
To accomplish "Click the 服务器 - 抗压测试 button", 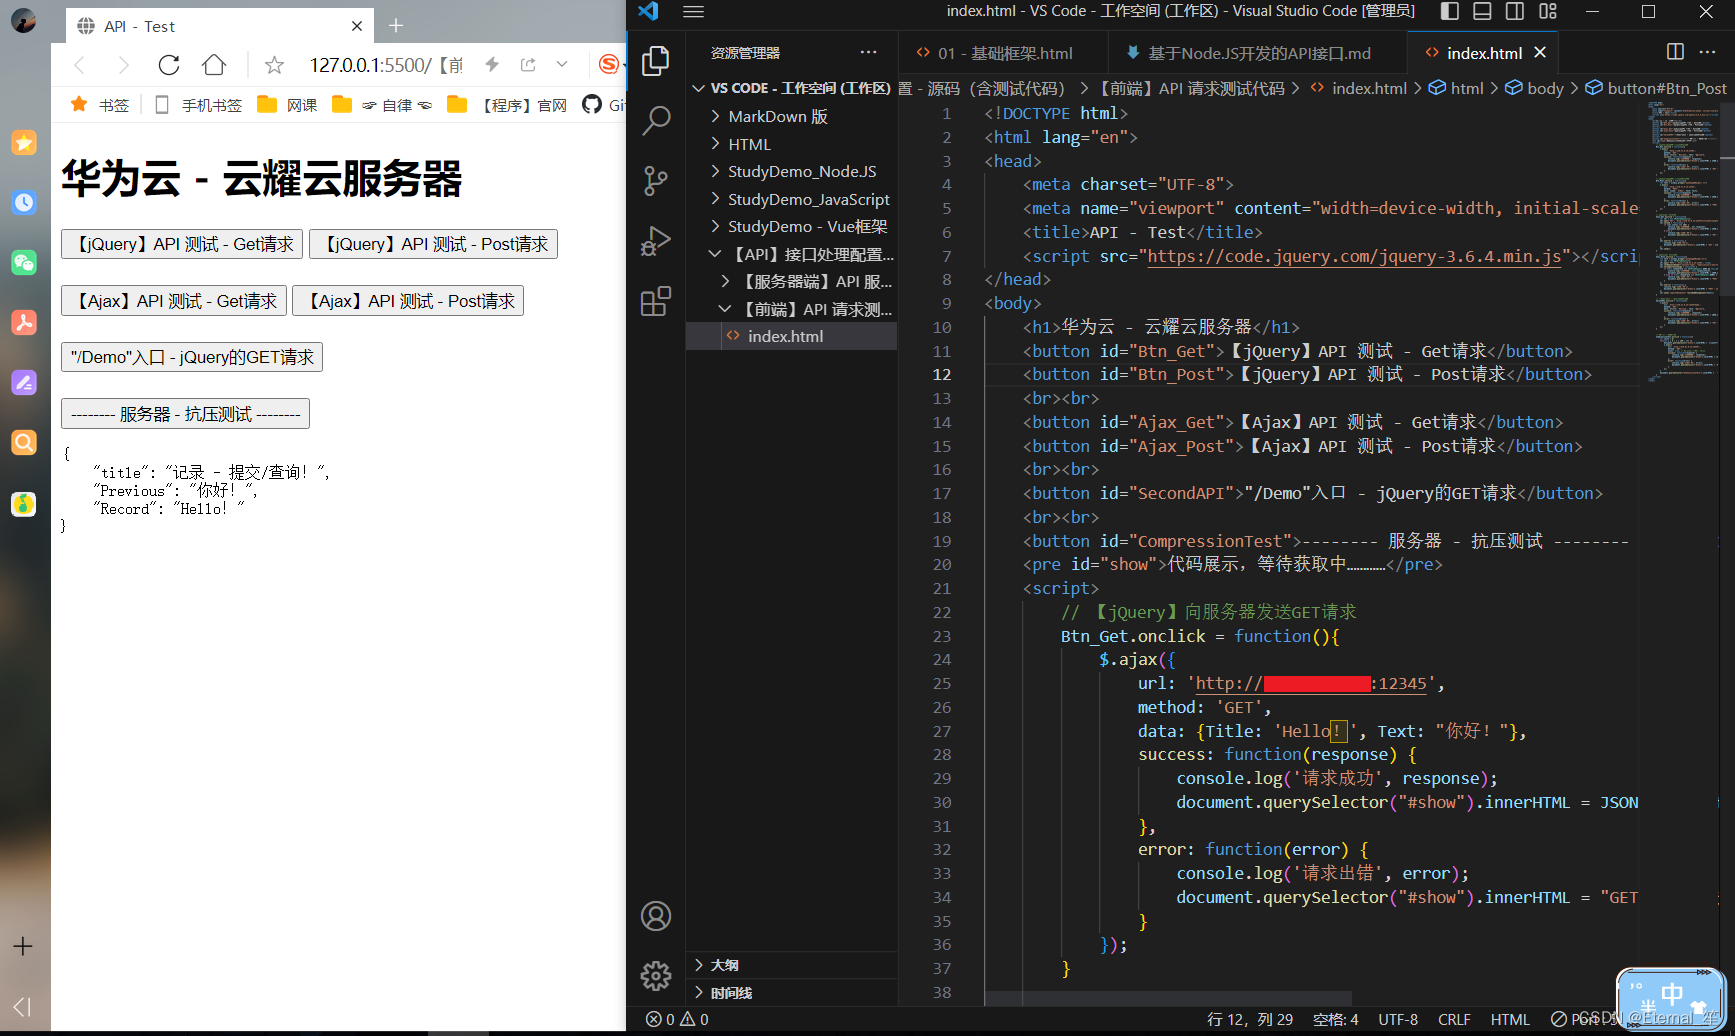I will 185,414.
